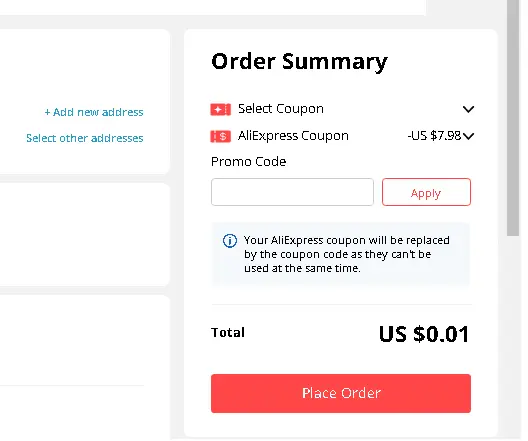
Task: Apply the promo code
Action: [x=426, y=192]
